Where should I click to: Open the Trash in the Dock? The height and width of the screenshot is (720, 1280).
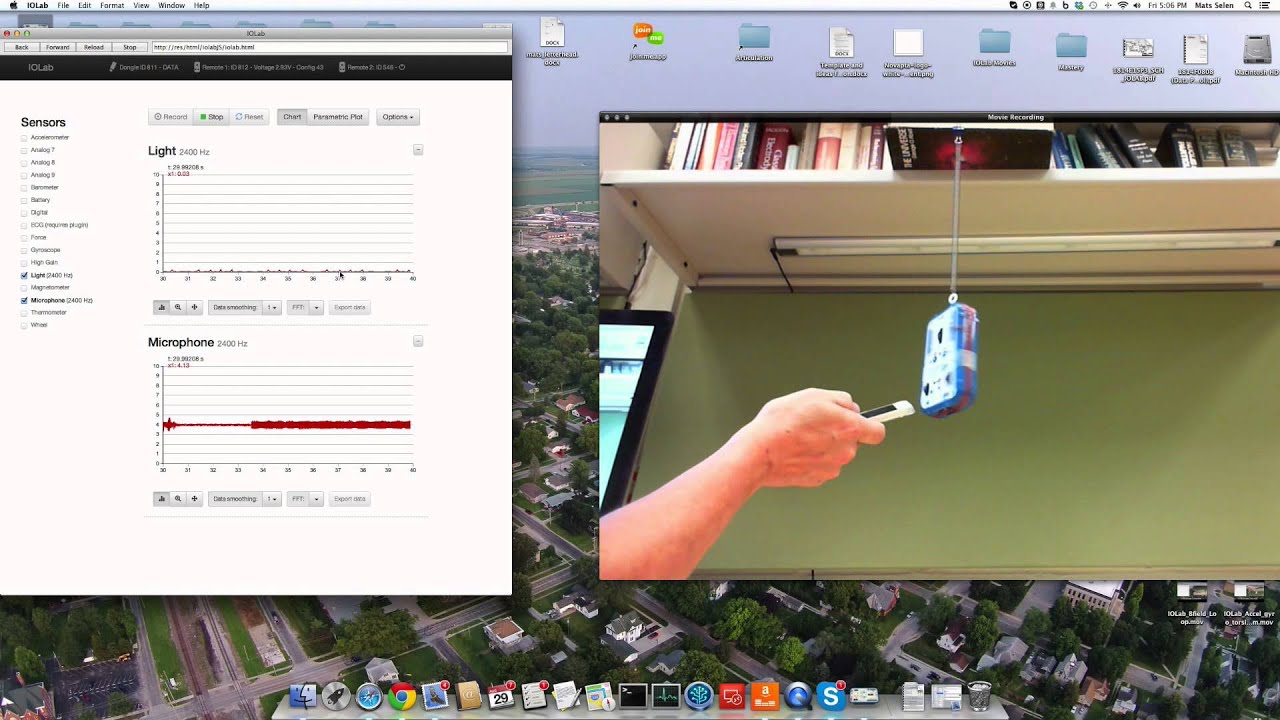(x=979, y=696)
